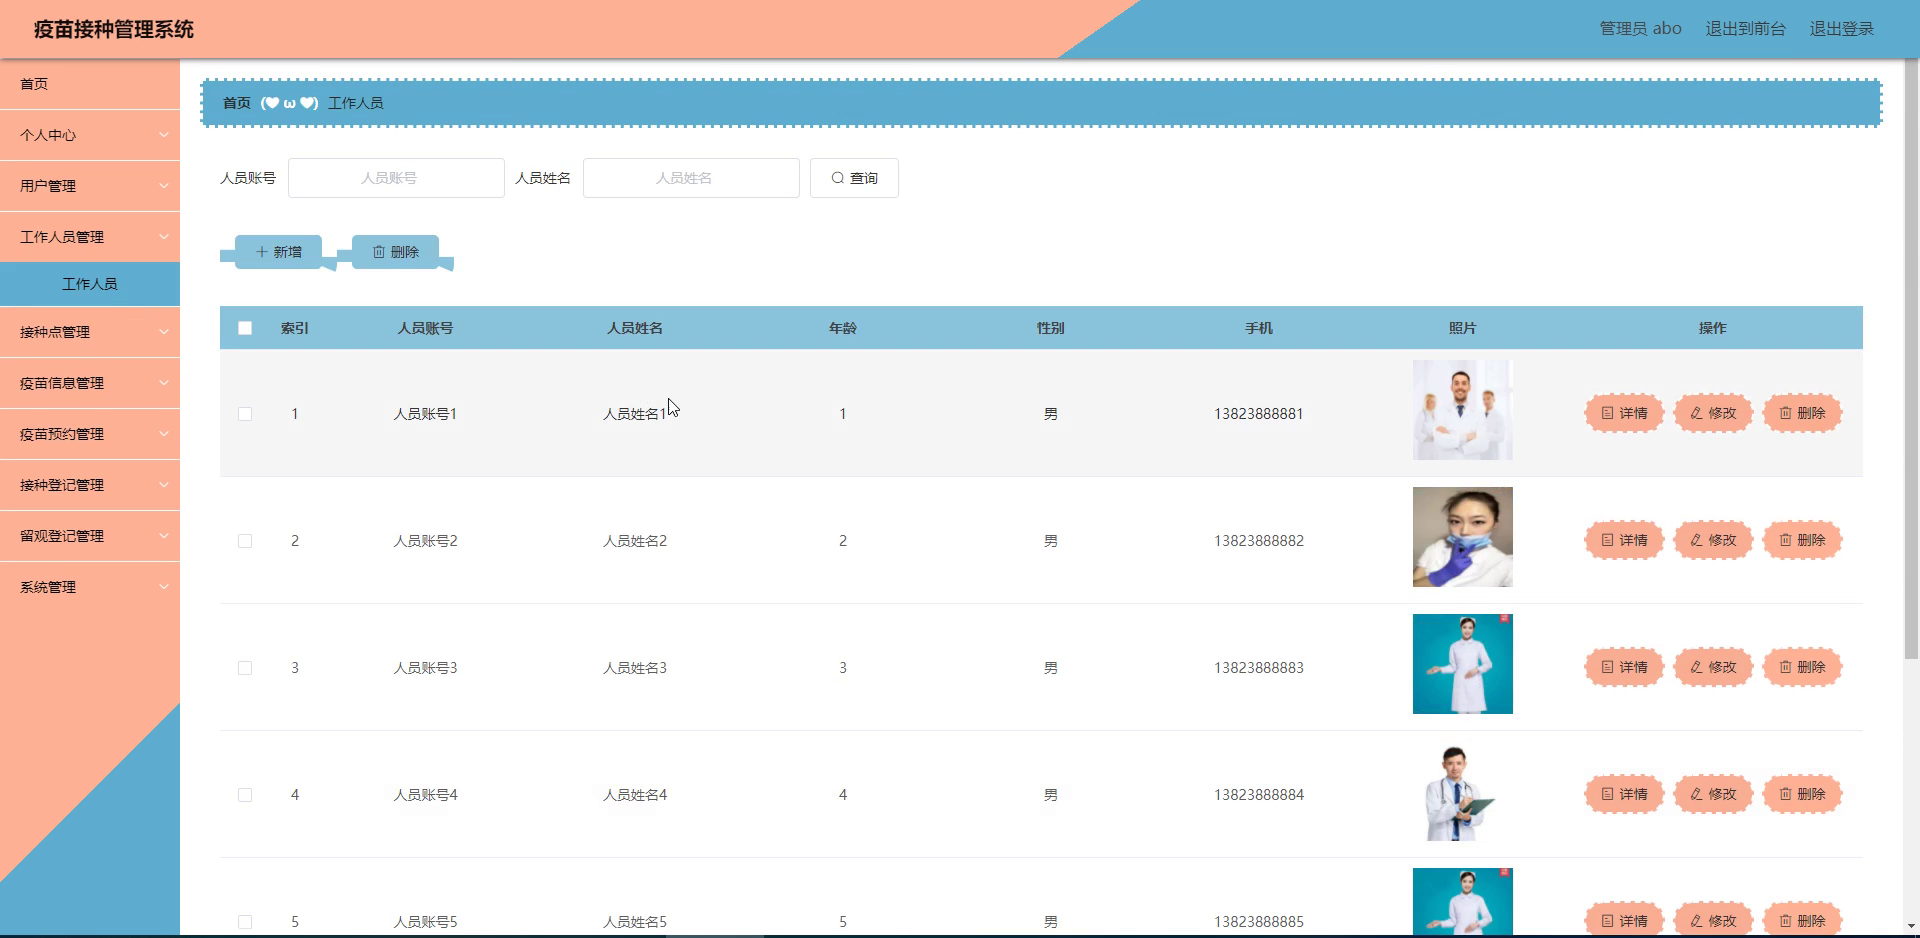Click 修改 in row 人员账号4
Viewport: 1920px width, 938px height.
click(x=1713, y=794)
